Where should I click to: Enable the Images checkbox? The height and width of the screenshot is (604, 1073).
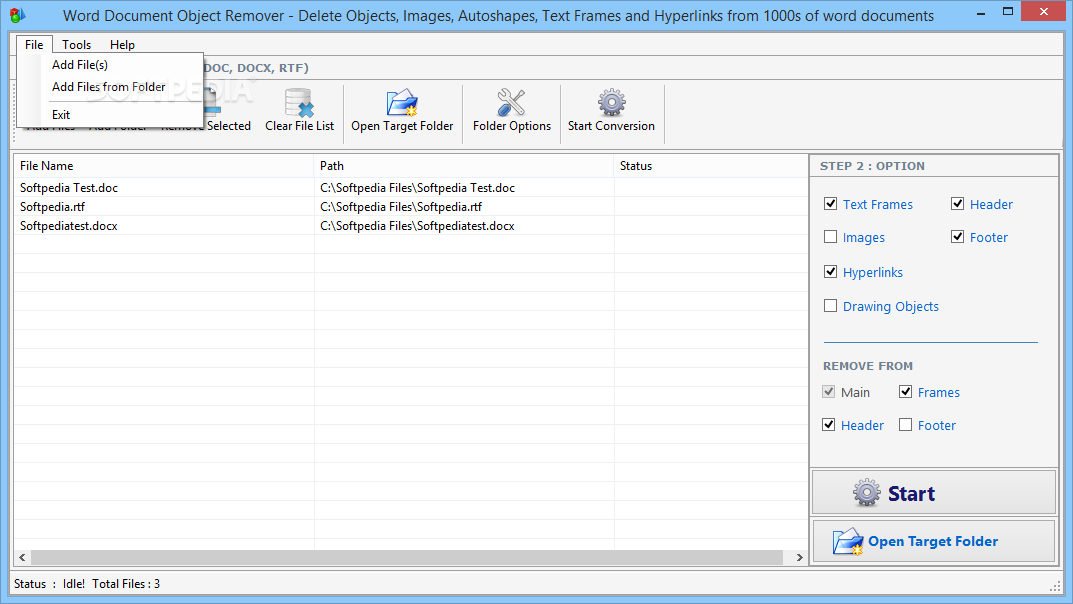click(830, 237)
